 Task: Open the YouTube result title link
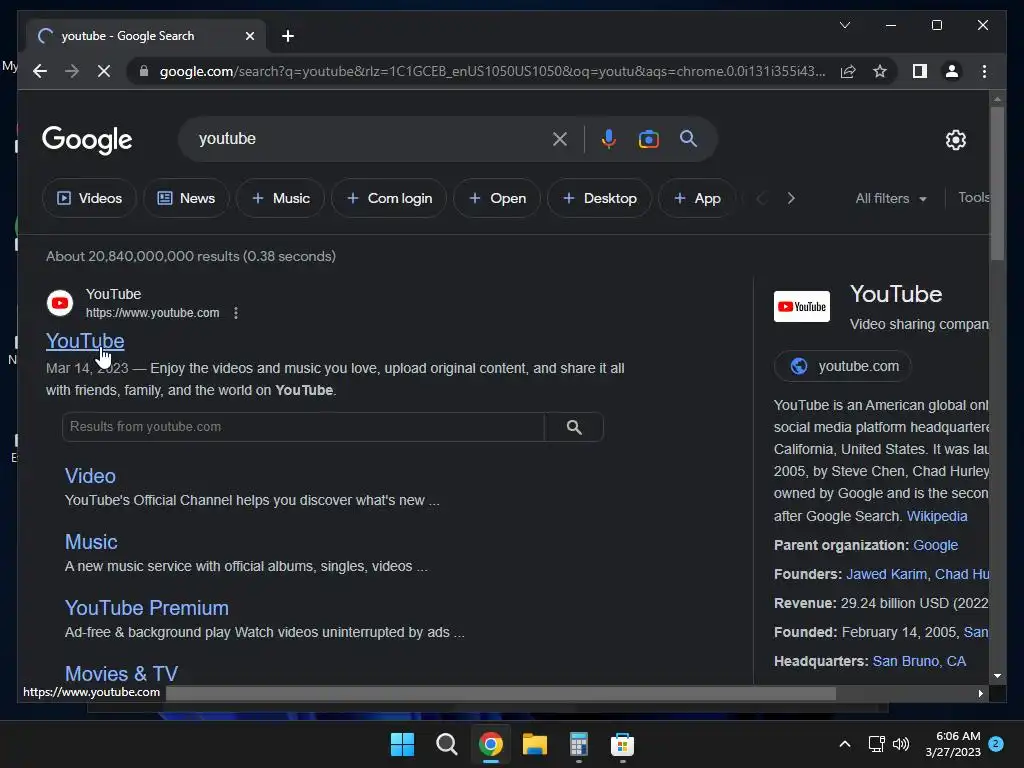tap(85, 341)
